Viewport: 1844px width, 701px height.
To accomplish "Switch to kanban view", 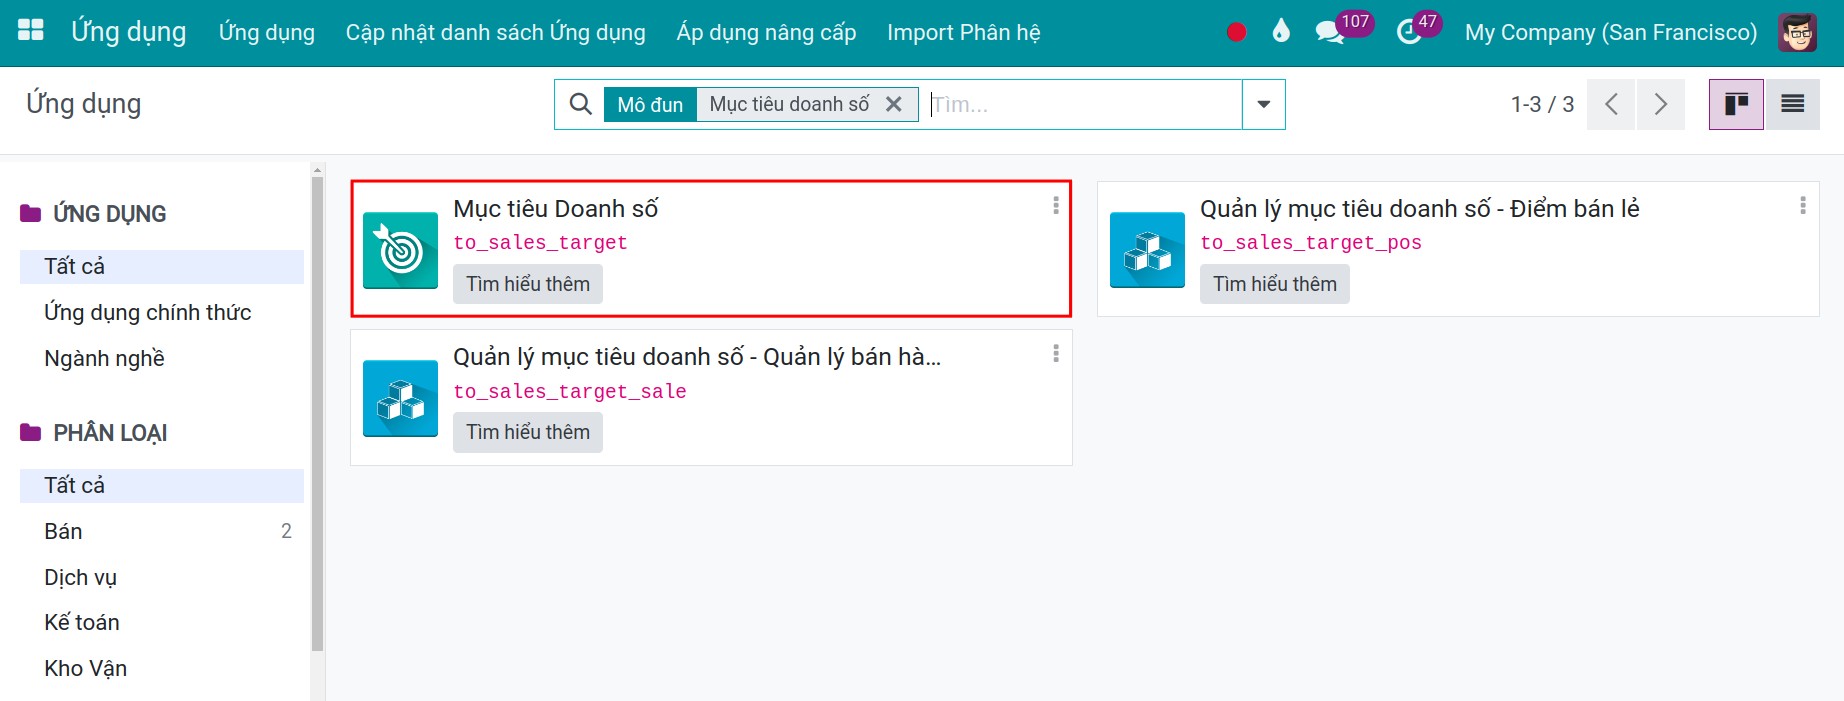I will pyautogui.click(x=1736, y=104).
